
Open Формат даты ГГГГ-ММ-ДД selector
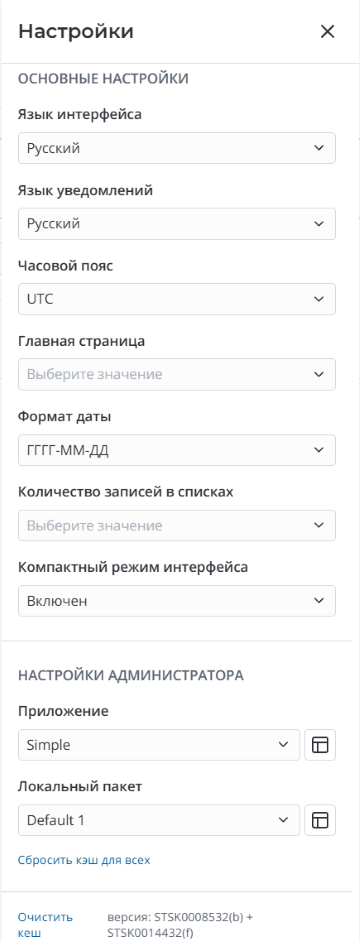pos(177,451)
